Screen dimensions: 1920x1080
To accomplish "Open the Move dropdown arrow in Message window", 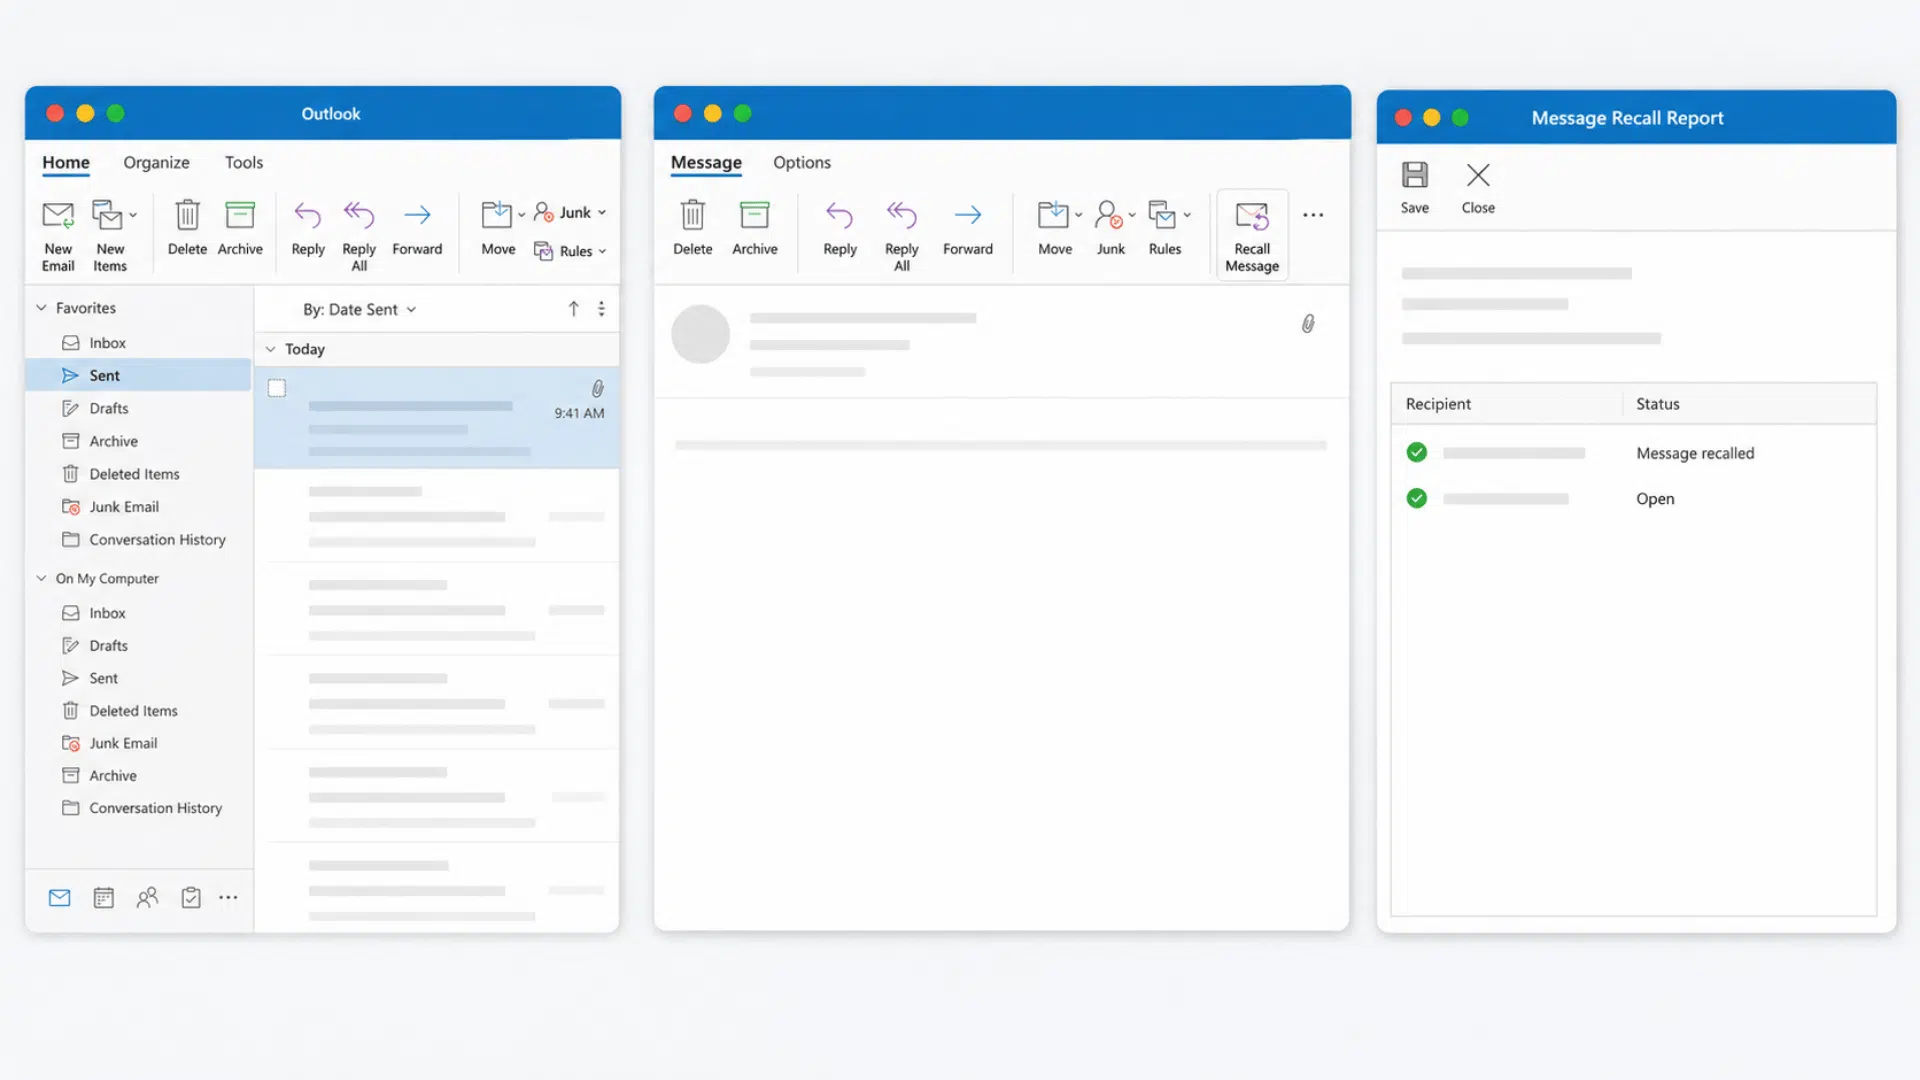I will (1079, 215).
